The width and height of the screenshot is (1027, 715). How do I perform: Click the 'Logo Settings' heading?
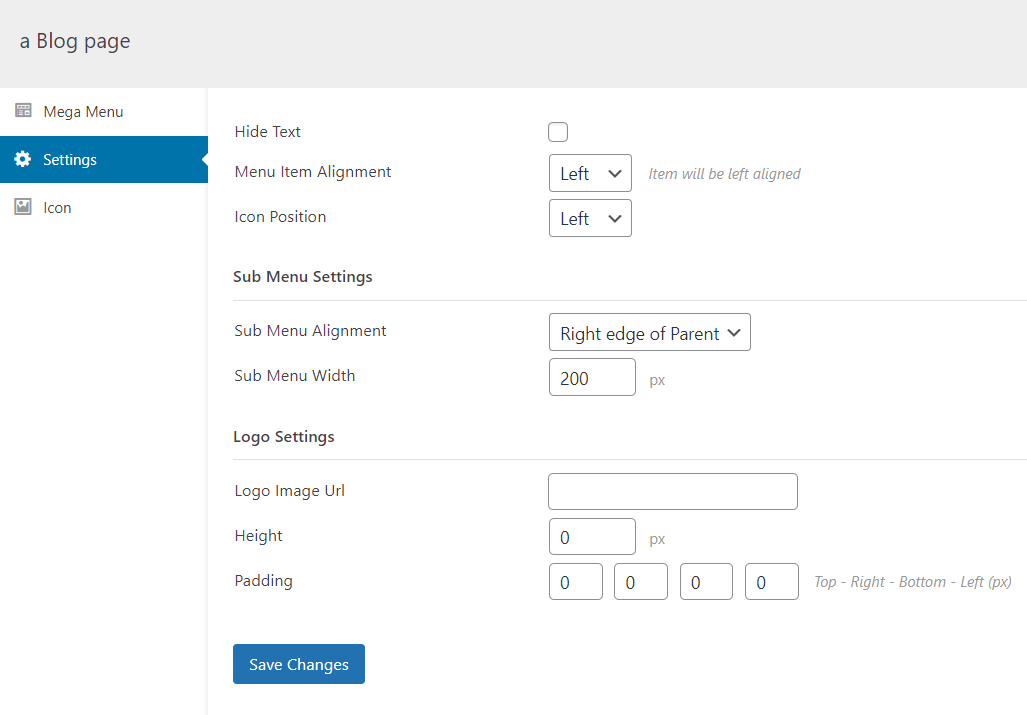284,437
